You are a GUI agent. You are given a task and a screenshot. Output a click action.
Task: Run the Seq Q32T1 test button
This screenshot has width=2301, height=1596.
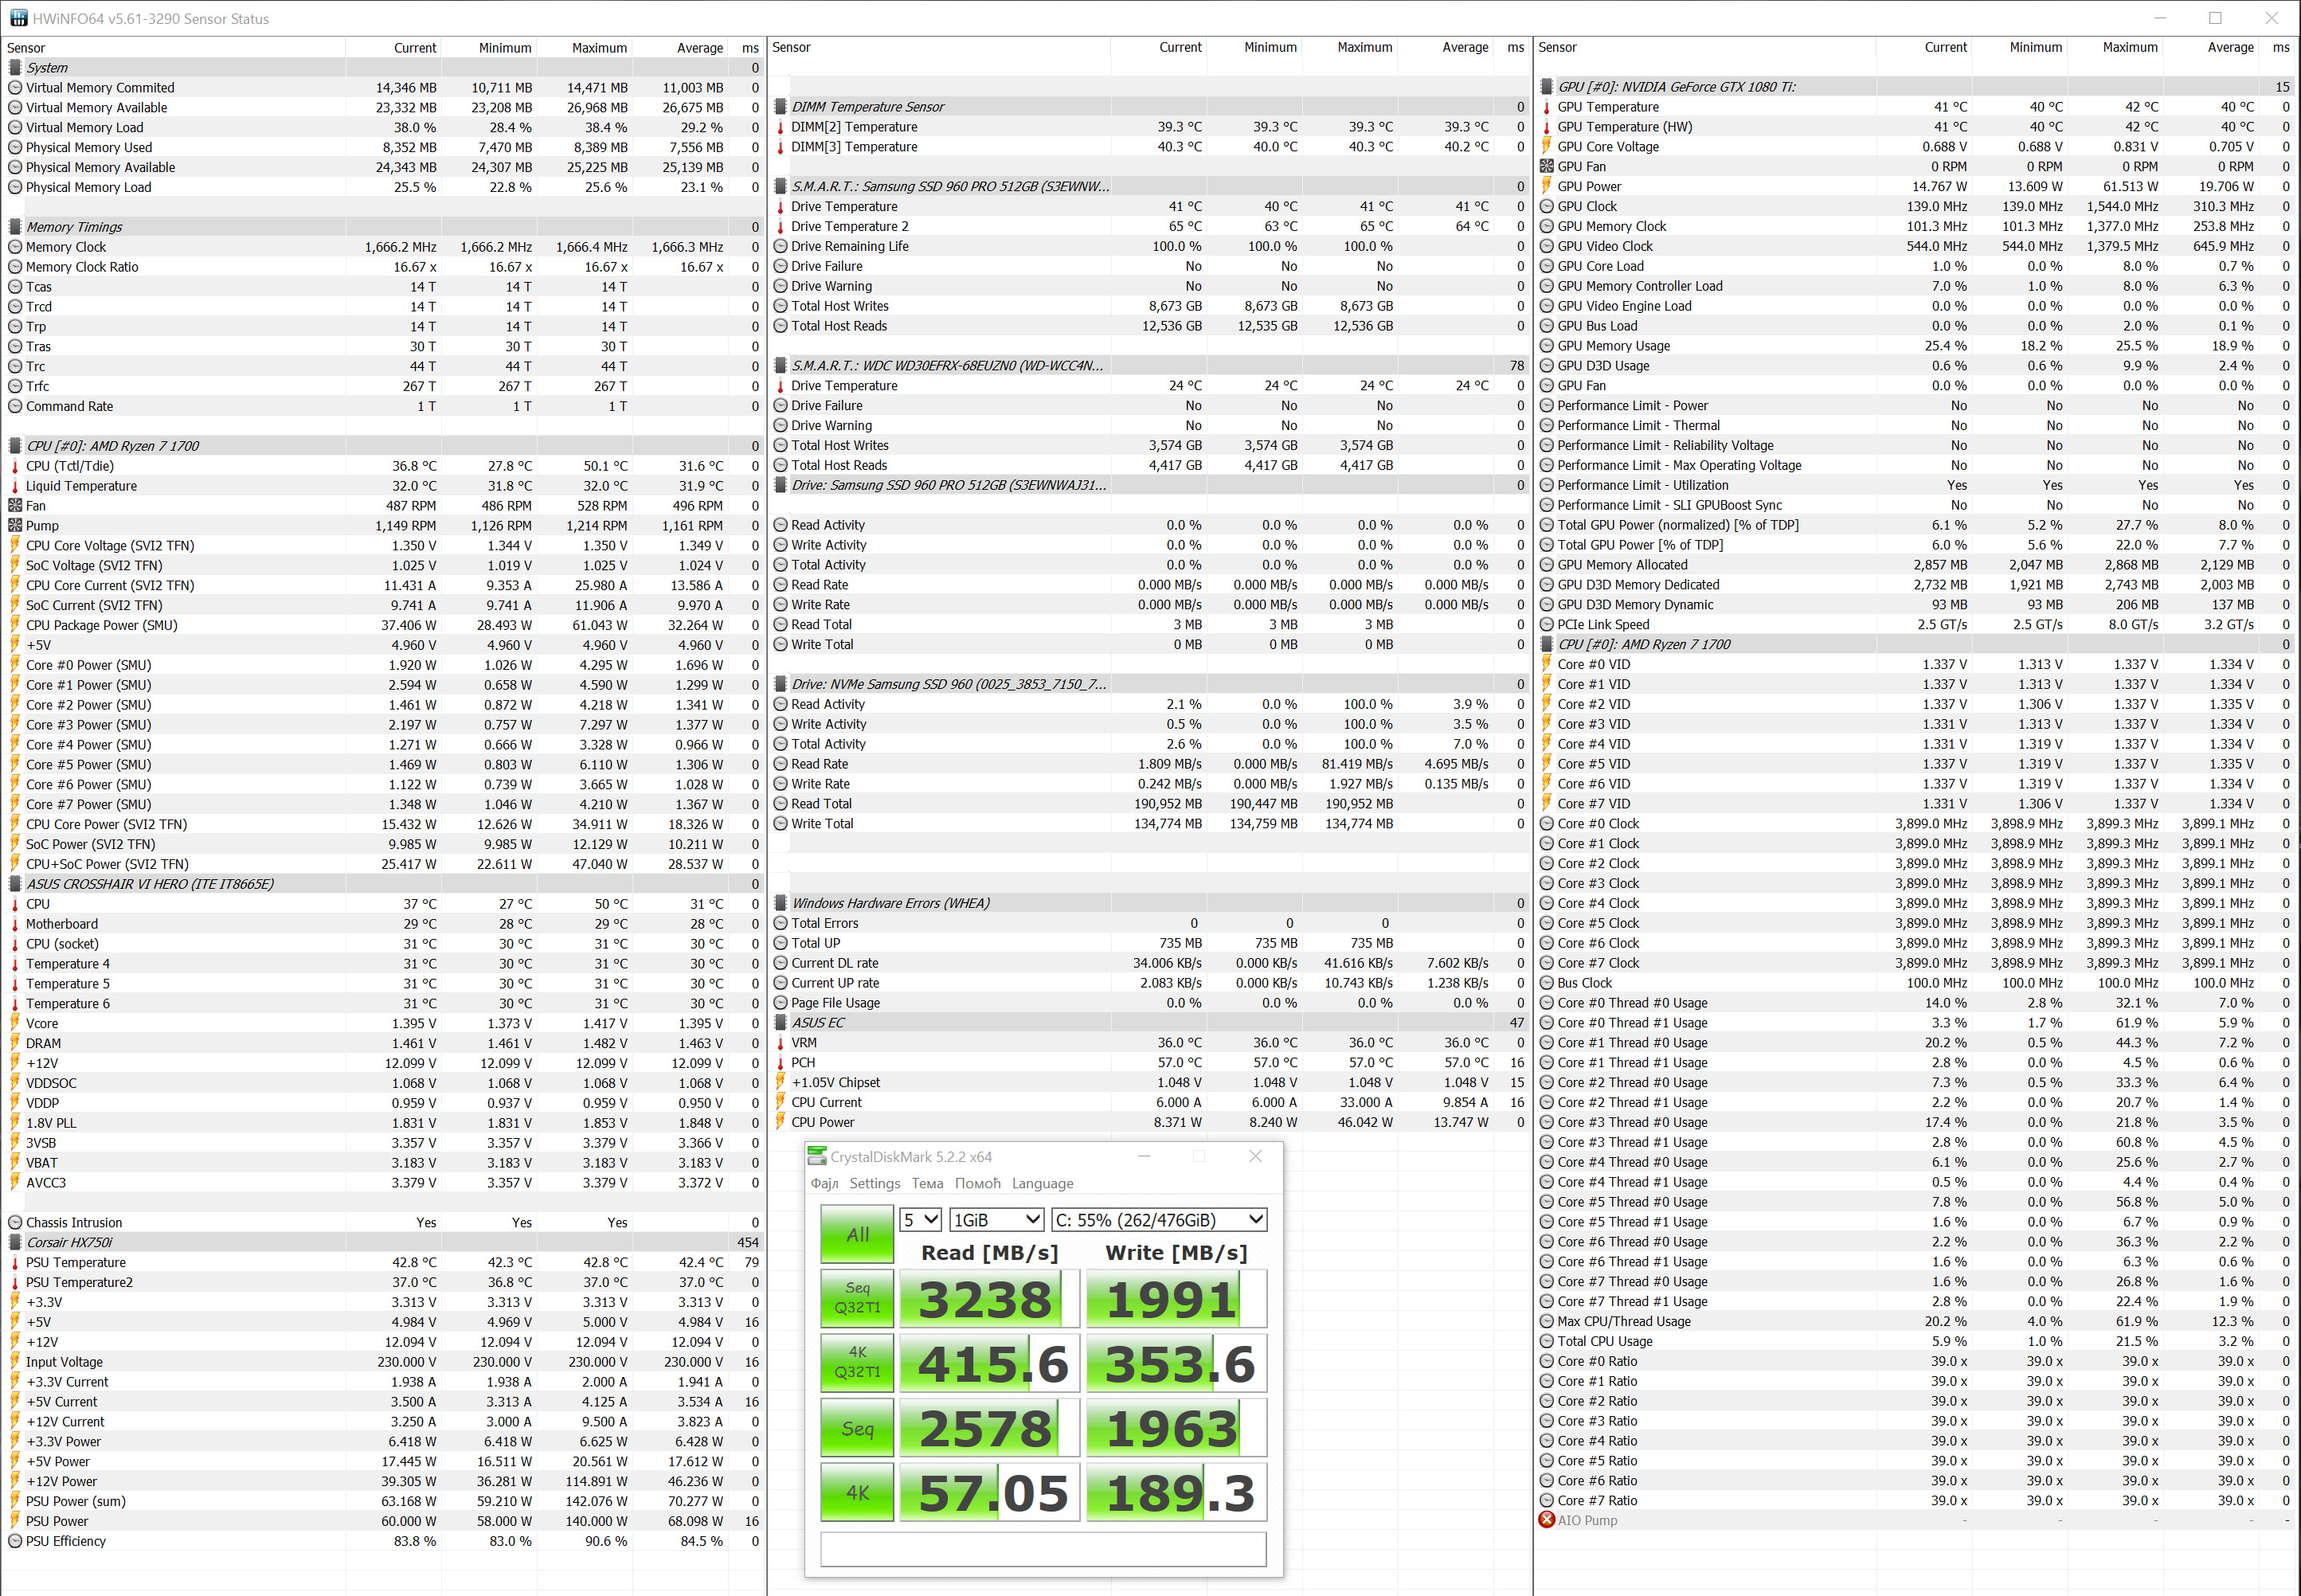coord(857,1298)
